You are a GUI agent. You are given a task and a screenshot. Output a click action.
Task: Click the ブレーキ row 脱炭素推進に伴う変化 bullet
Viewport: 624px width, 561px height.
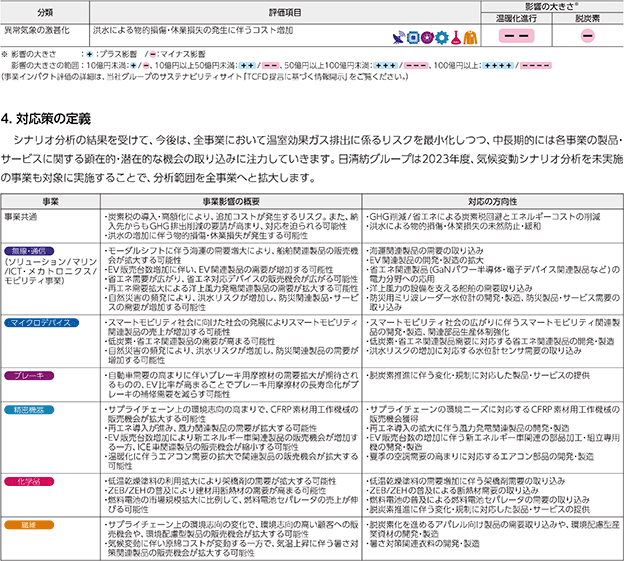pos(478,376)
